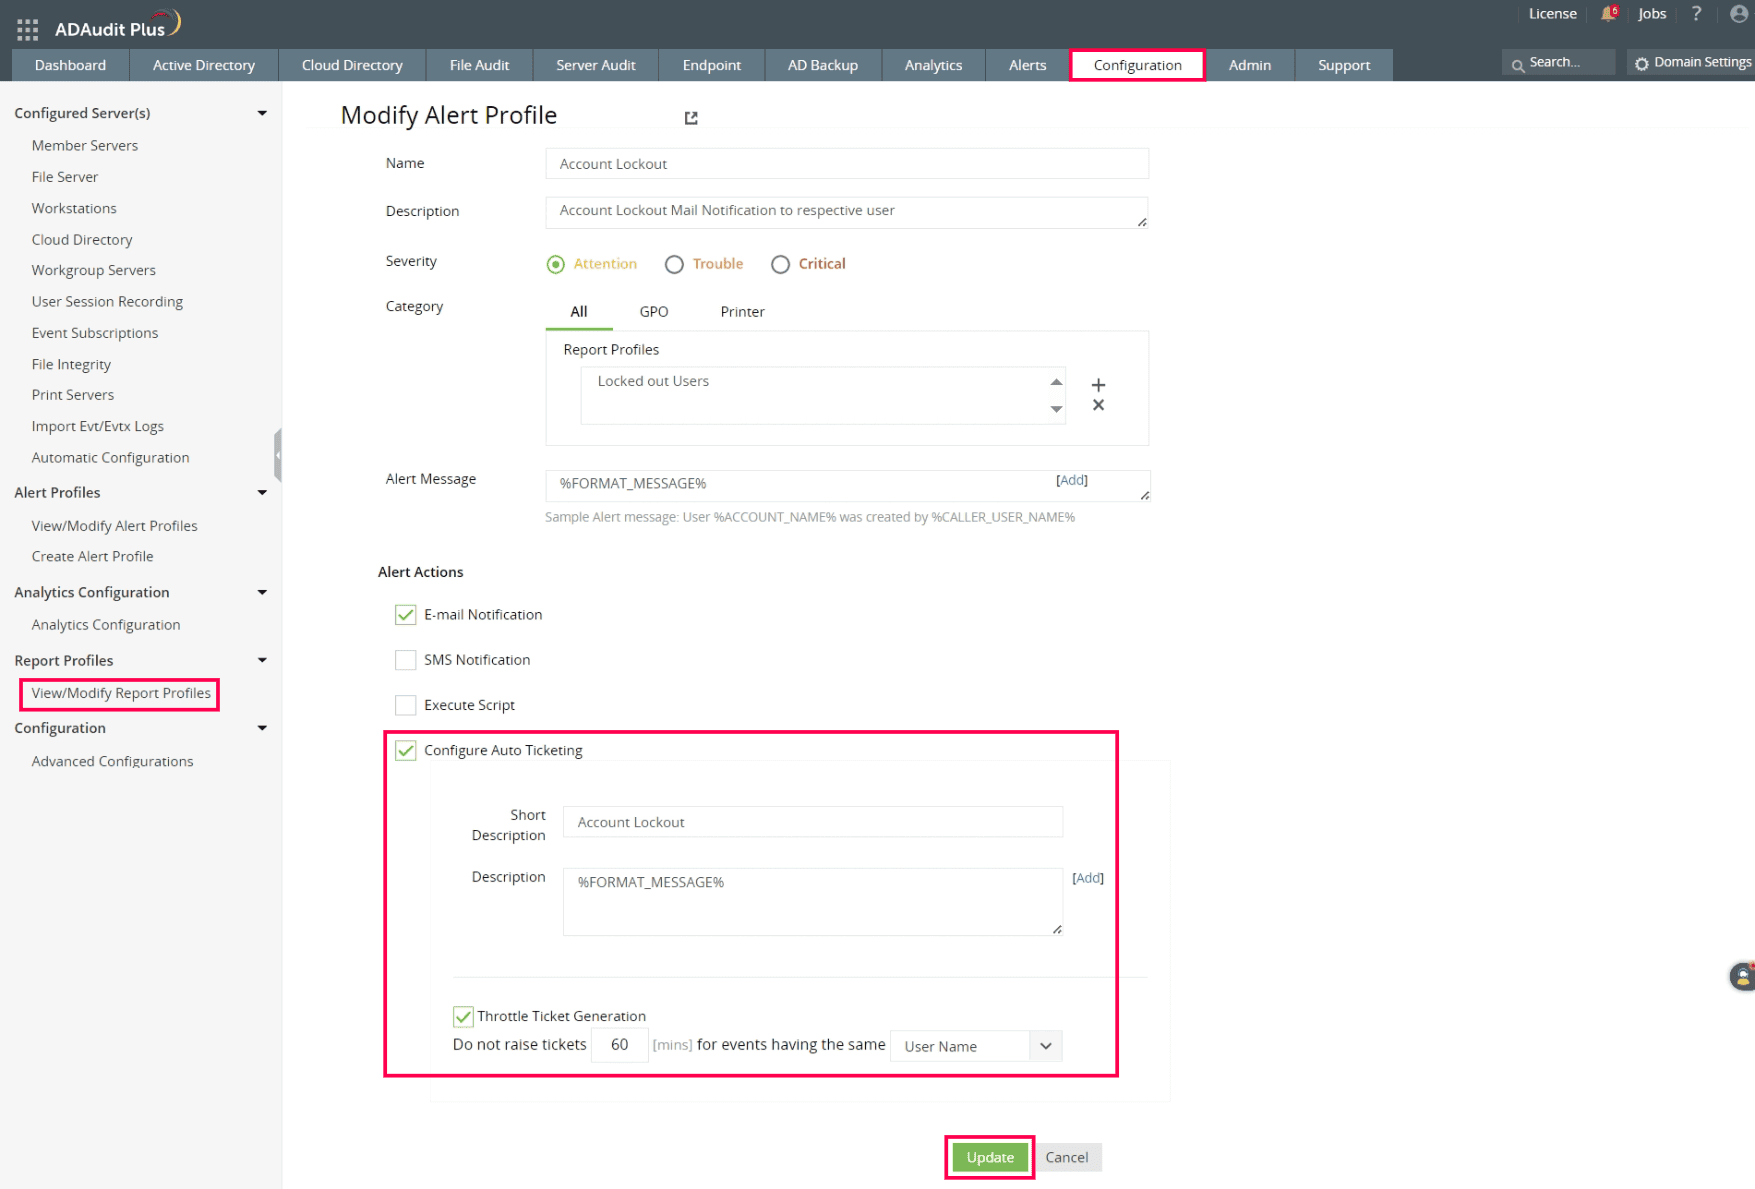The image size is (1755, 1189).
Task: Click Add link beside ticket Description
Action: [x=1088, y=878]
